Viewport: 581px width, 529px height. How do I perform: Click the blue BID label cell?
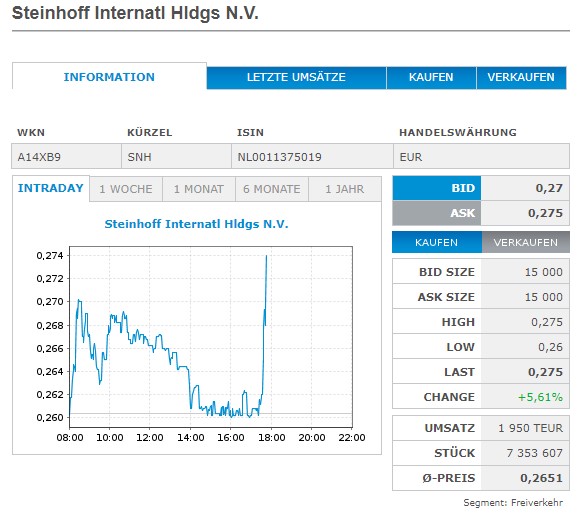437,188
